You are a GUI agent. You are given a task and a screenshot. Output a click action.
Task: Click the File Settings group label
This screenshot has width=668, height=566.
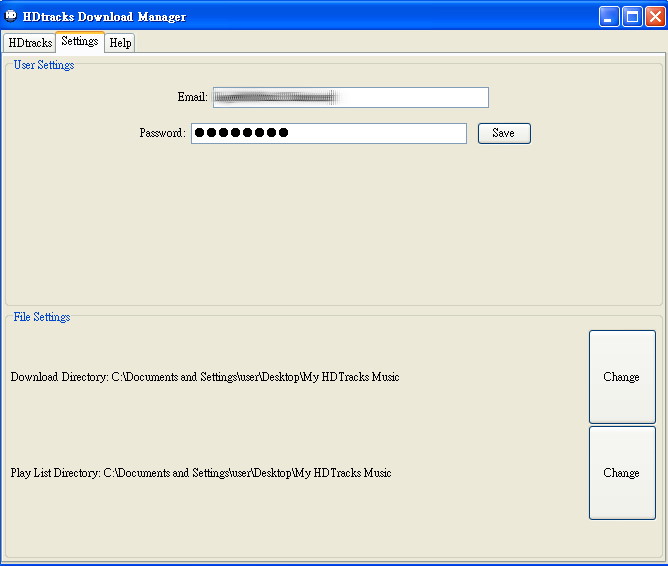click(x=42, y=317)
